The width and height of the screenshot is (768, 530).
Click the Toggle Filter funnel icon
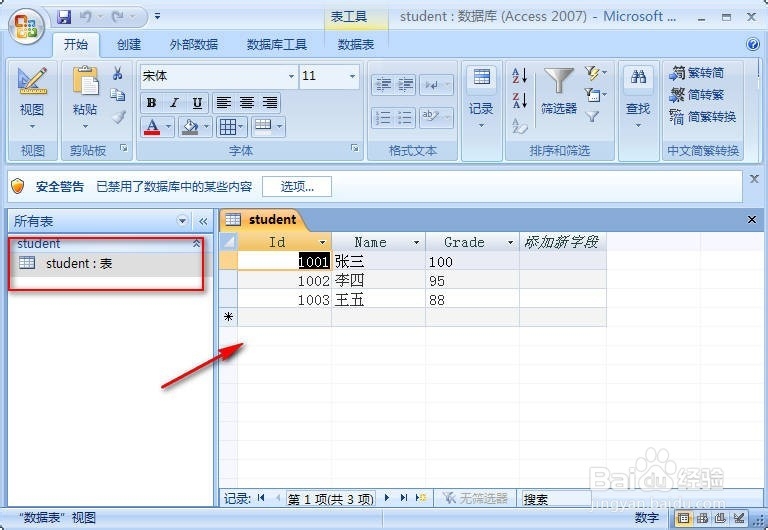(593, 116)
